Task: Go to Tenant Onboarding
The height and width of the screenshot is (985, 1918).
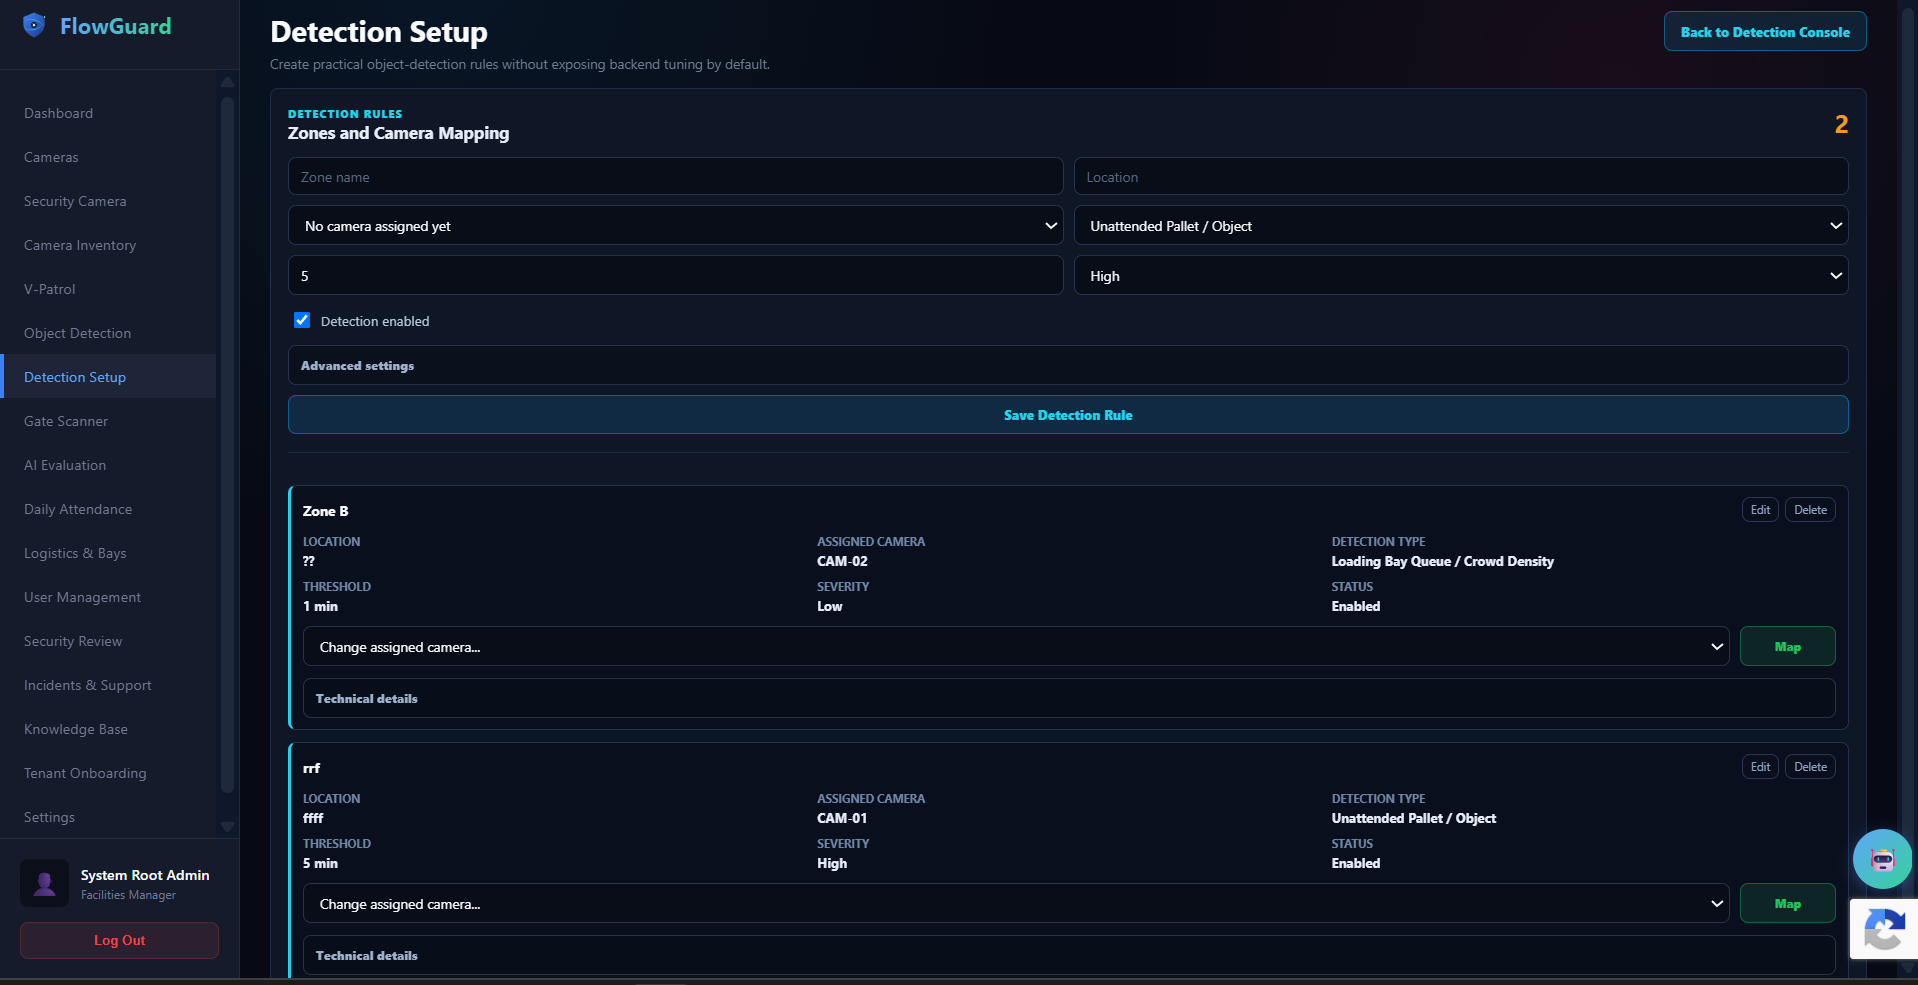Action: point(108,773)
